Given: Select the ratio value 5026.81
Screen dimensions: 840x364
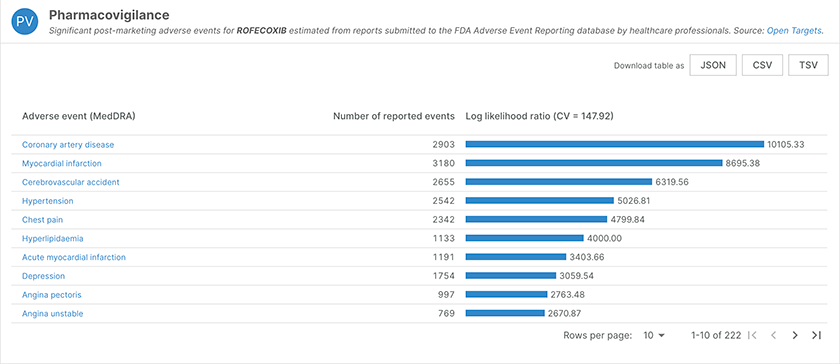Looking at the screenshot, I should pos(634,201).
